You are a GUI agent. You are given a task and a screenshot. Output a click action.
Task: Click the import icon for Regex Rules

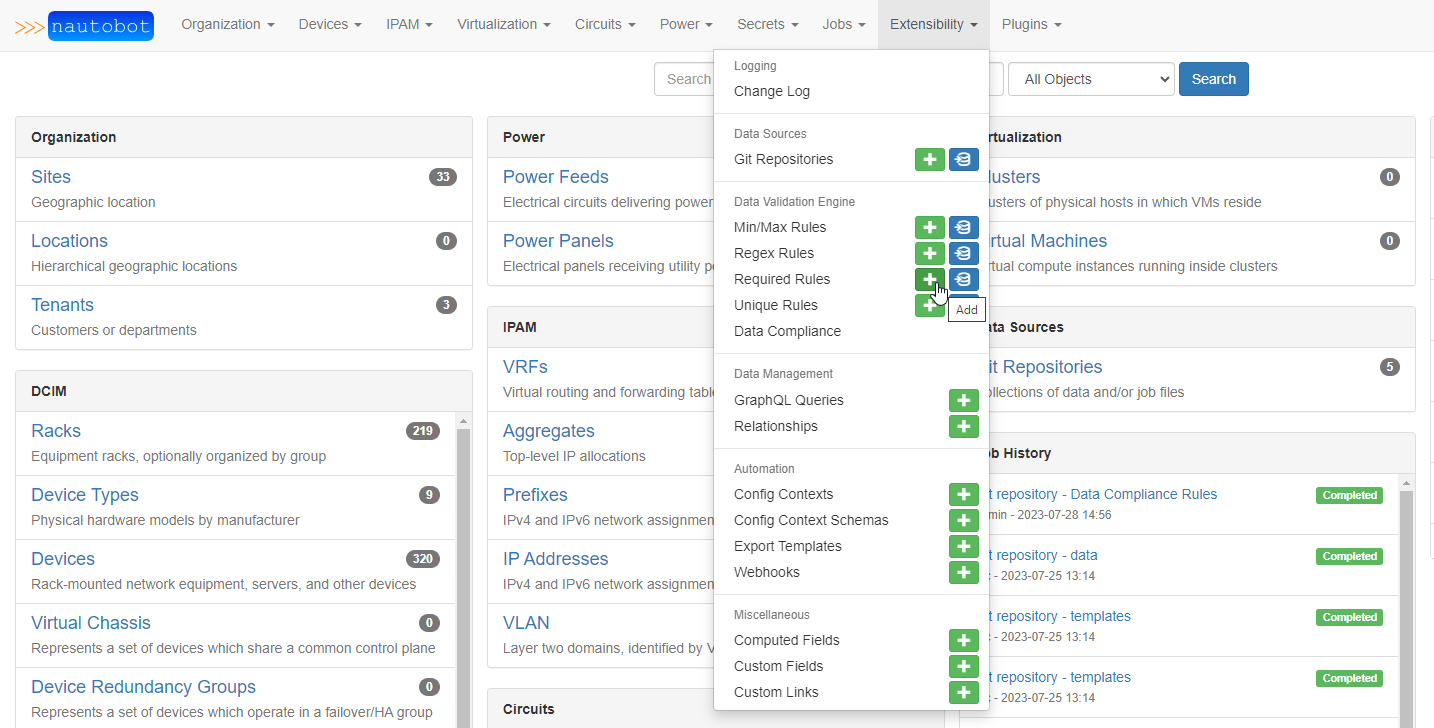pos(963,253)
